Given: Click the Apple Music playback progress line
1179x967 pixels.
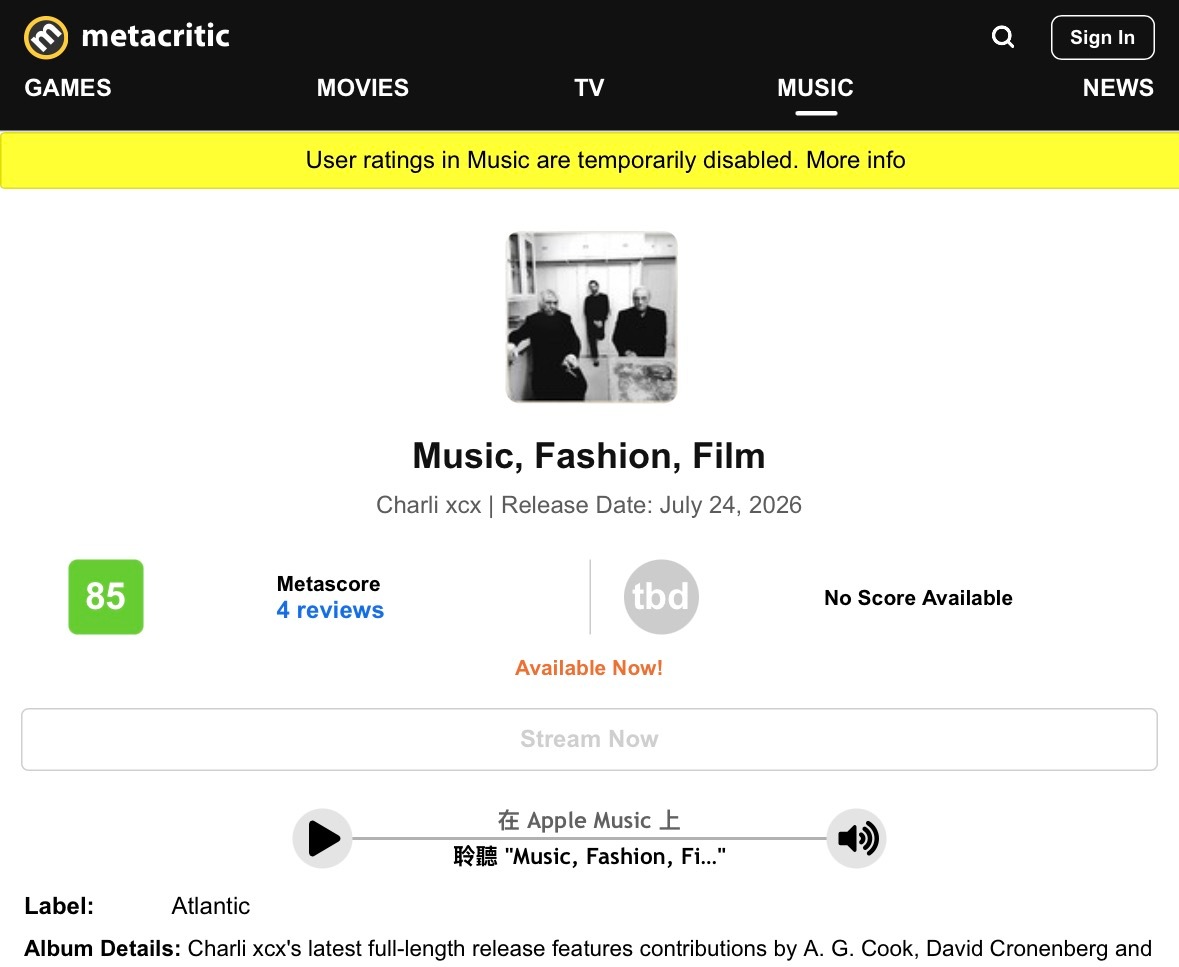Looking at the screenshot, I should [590, 838].
